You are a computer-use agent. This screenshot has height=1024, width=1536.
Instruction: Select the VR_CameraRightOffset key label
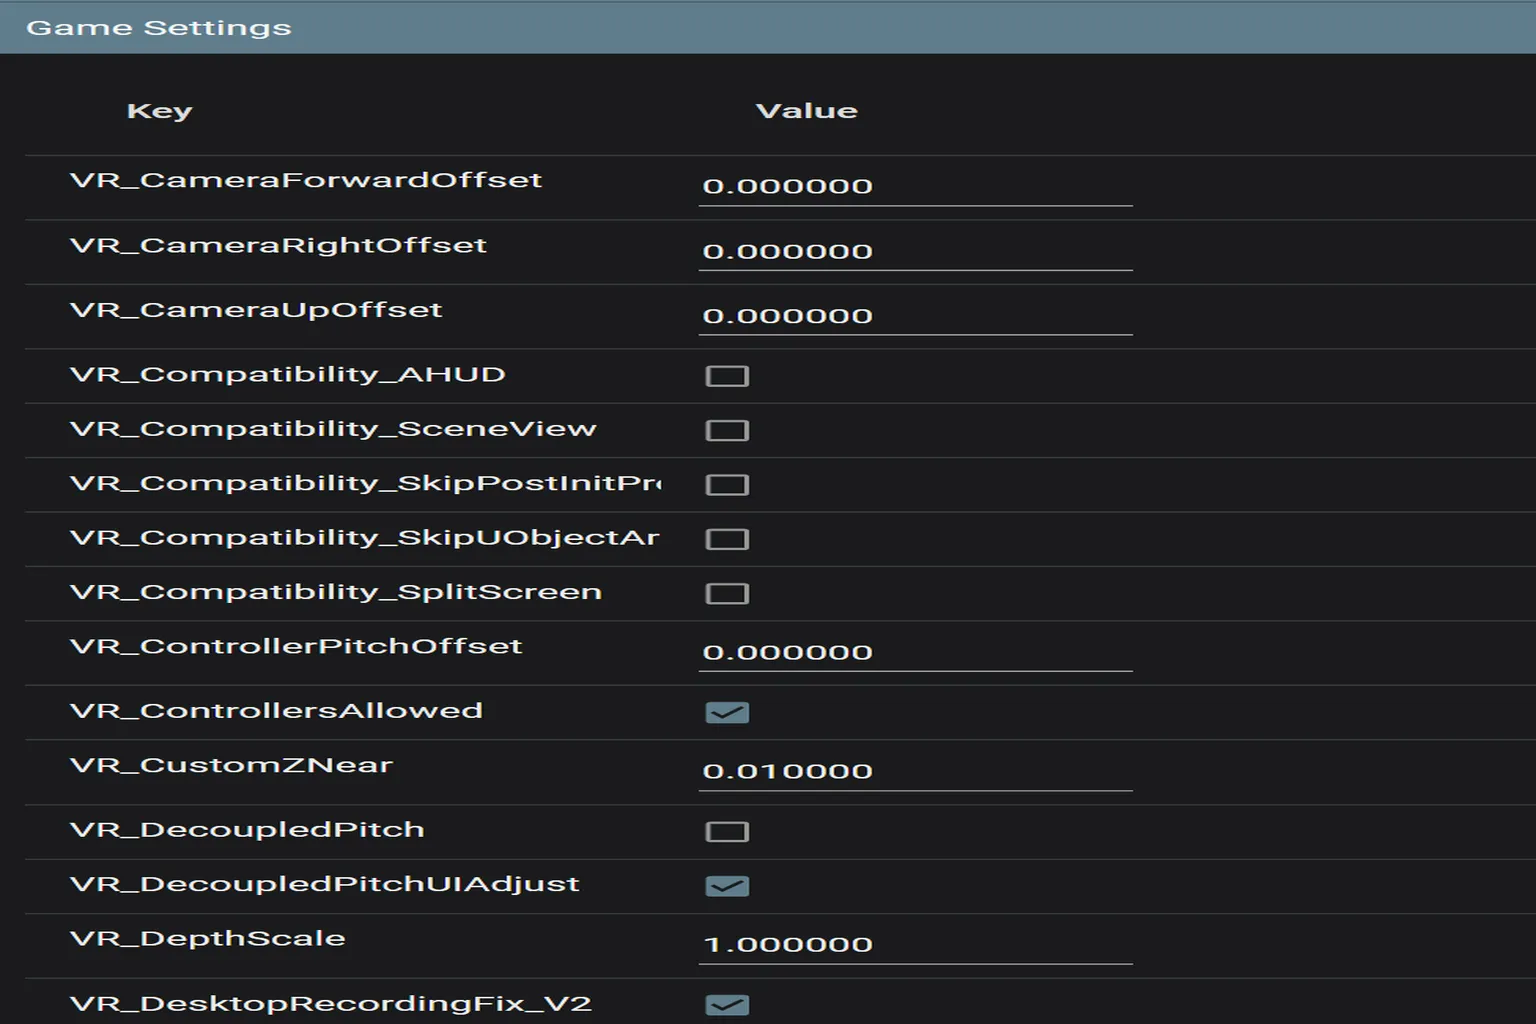pyautogui.click(x=278, y=246)
